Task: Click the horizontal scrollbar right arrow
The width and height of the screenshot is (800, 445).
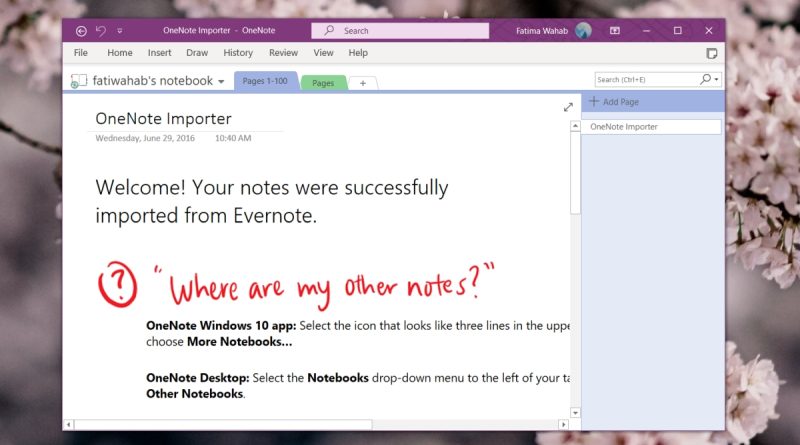Action: (563, 424)
